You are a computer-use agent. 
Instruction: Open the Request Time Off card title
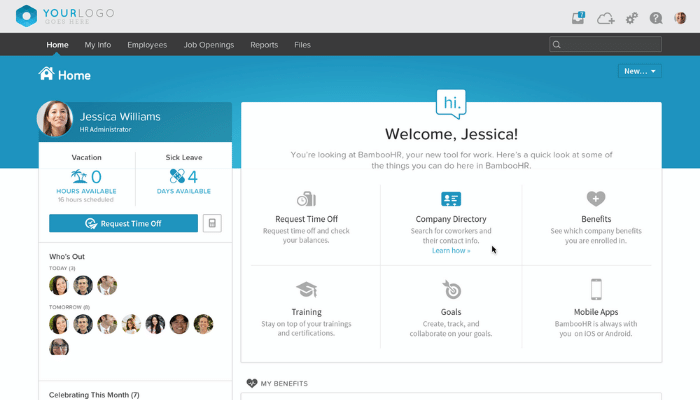point(306,219)
